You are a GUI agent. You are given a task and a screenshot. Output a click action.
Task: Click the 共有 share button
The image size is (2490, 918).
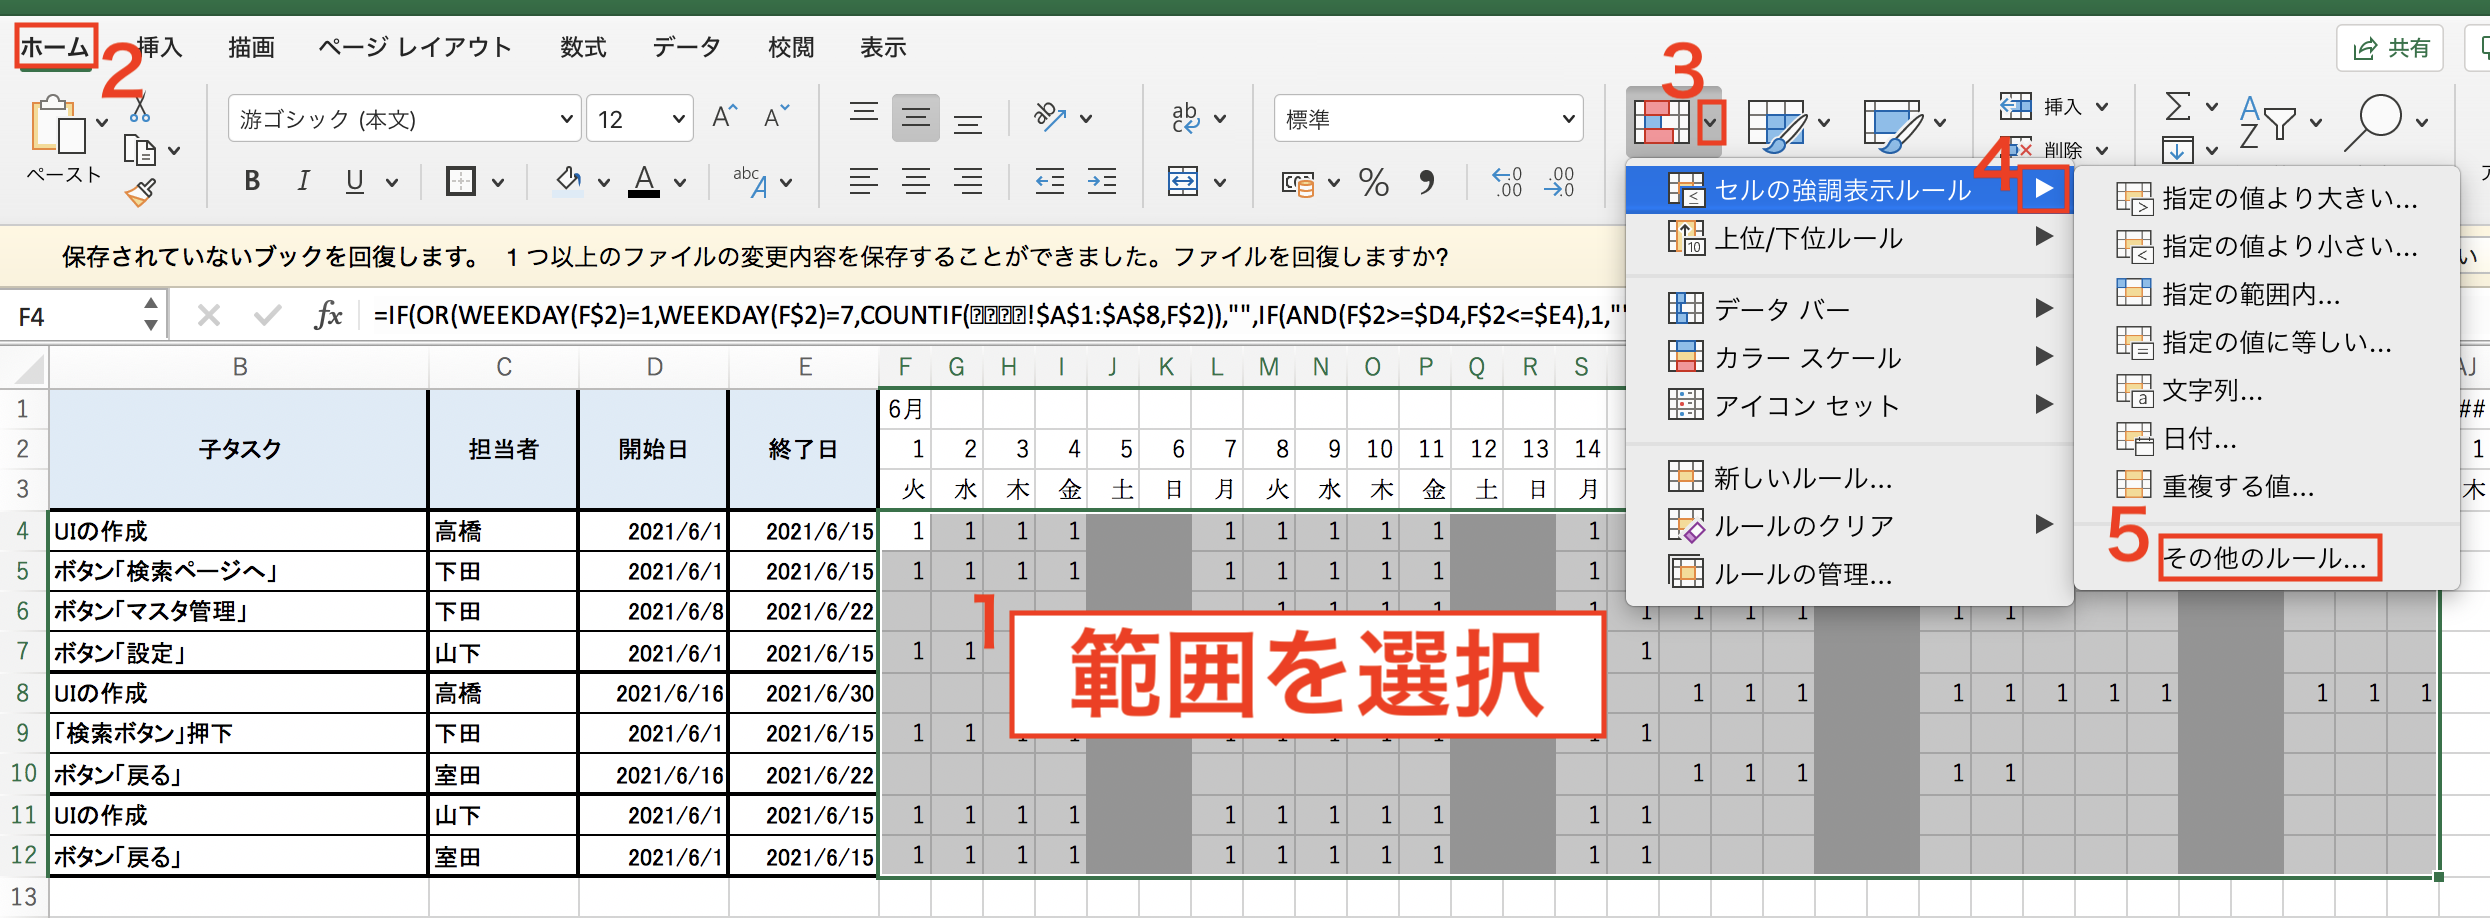(x=2390, y=48)
